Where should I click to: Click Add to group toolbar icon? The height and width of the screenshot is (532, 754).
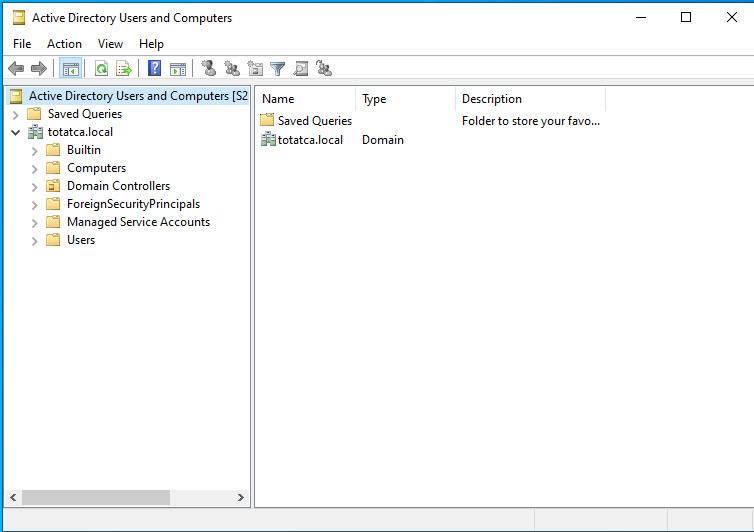[x=324, y=68]
